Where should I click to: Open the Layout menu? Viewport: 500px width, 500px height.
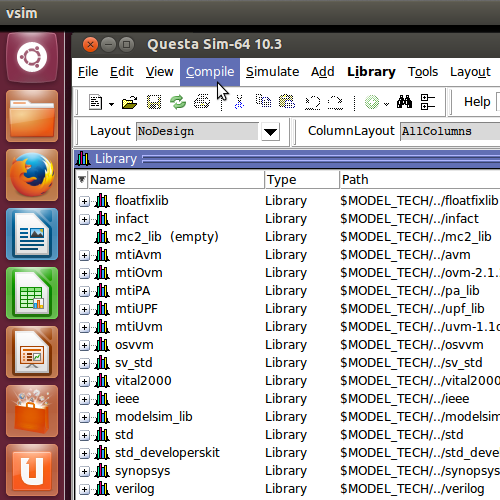pos(470,72)
